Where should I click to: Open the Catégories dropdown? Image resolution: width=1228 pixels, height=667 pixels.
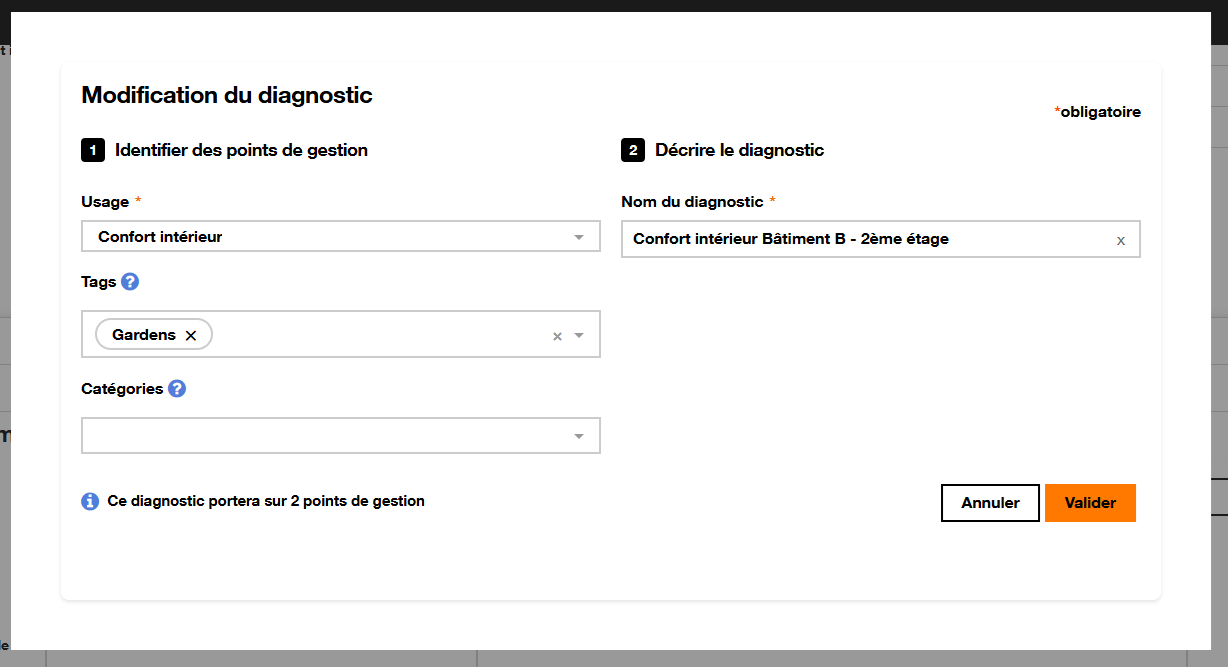(x=578, y=435)
